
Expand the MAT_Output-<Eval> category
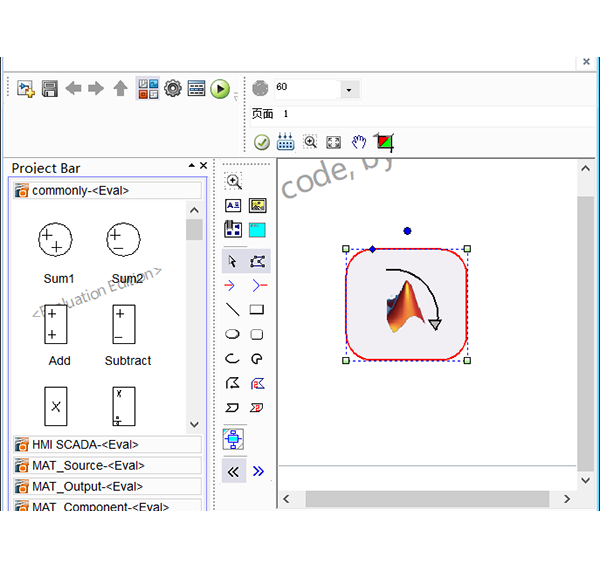108,486
